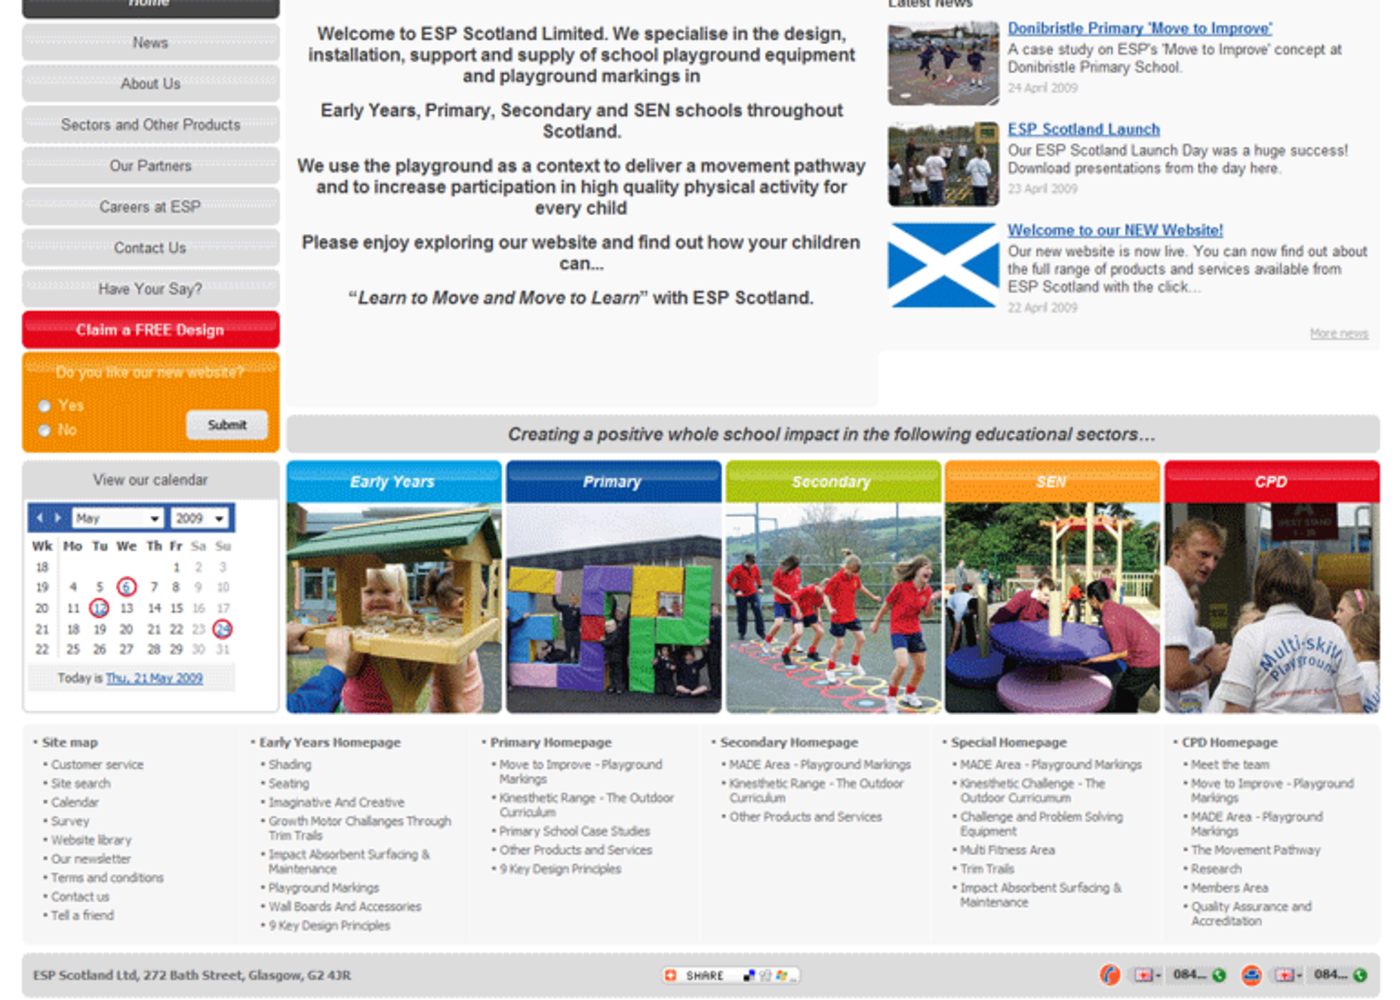Select the Yes radio button in poll

[45, 406]
